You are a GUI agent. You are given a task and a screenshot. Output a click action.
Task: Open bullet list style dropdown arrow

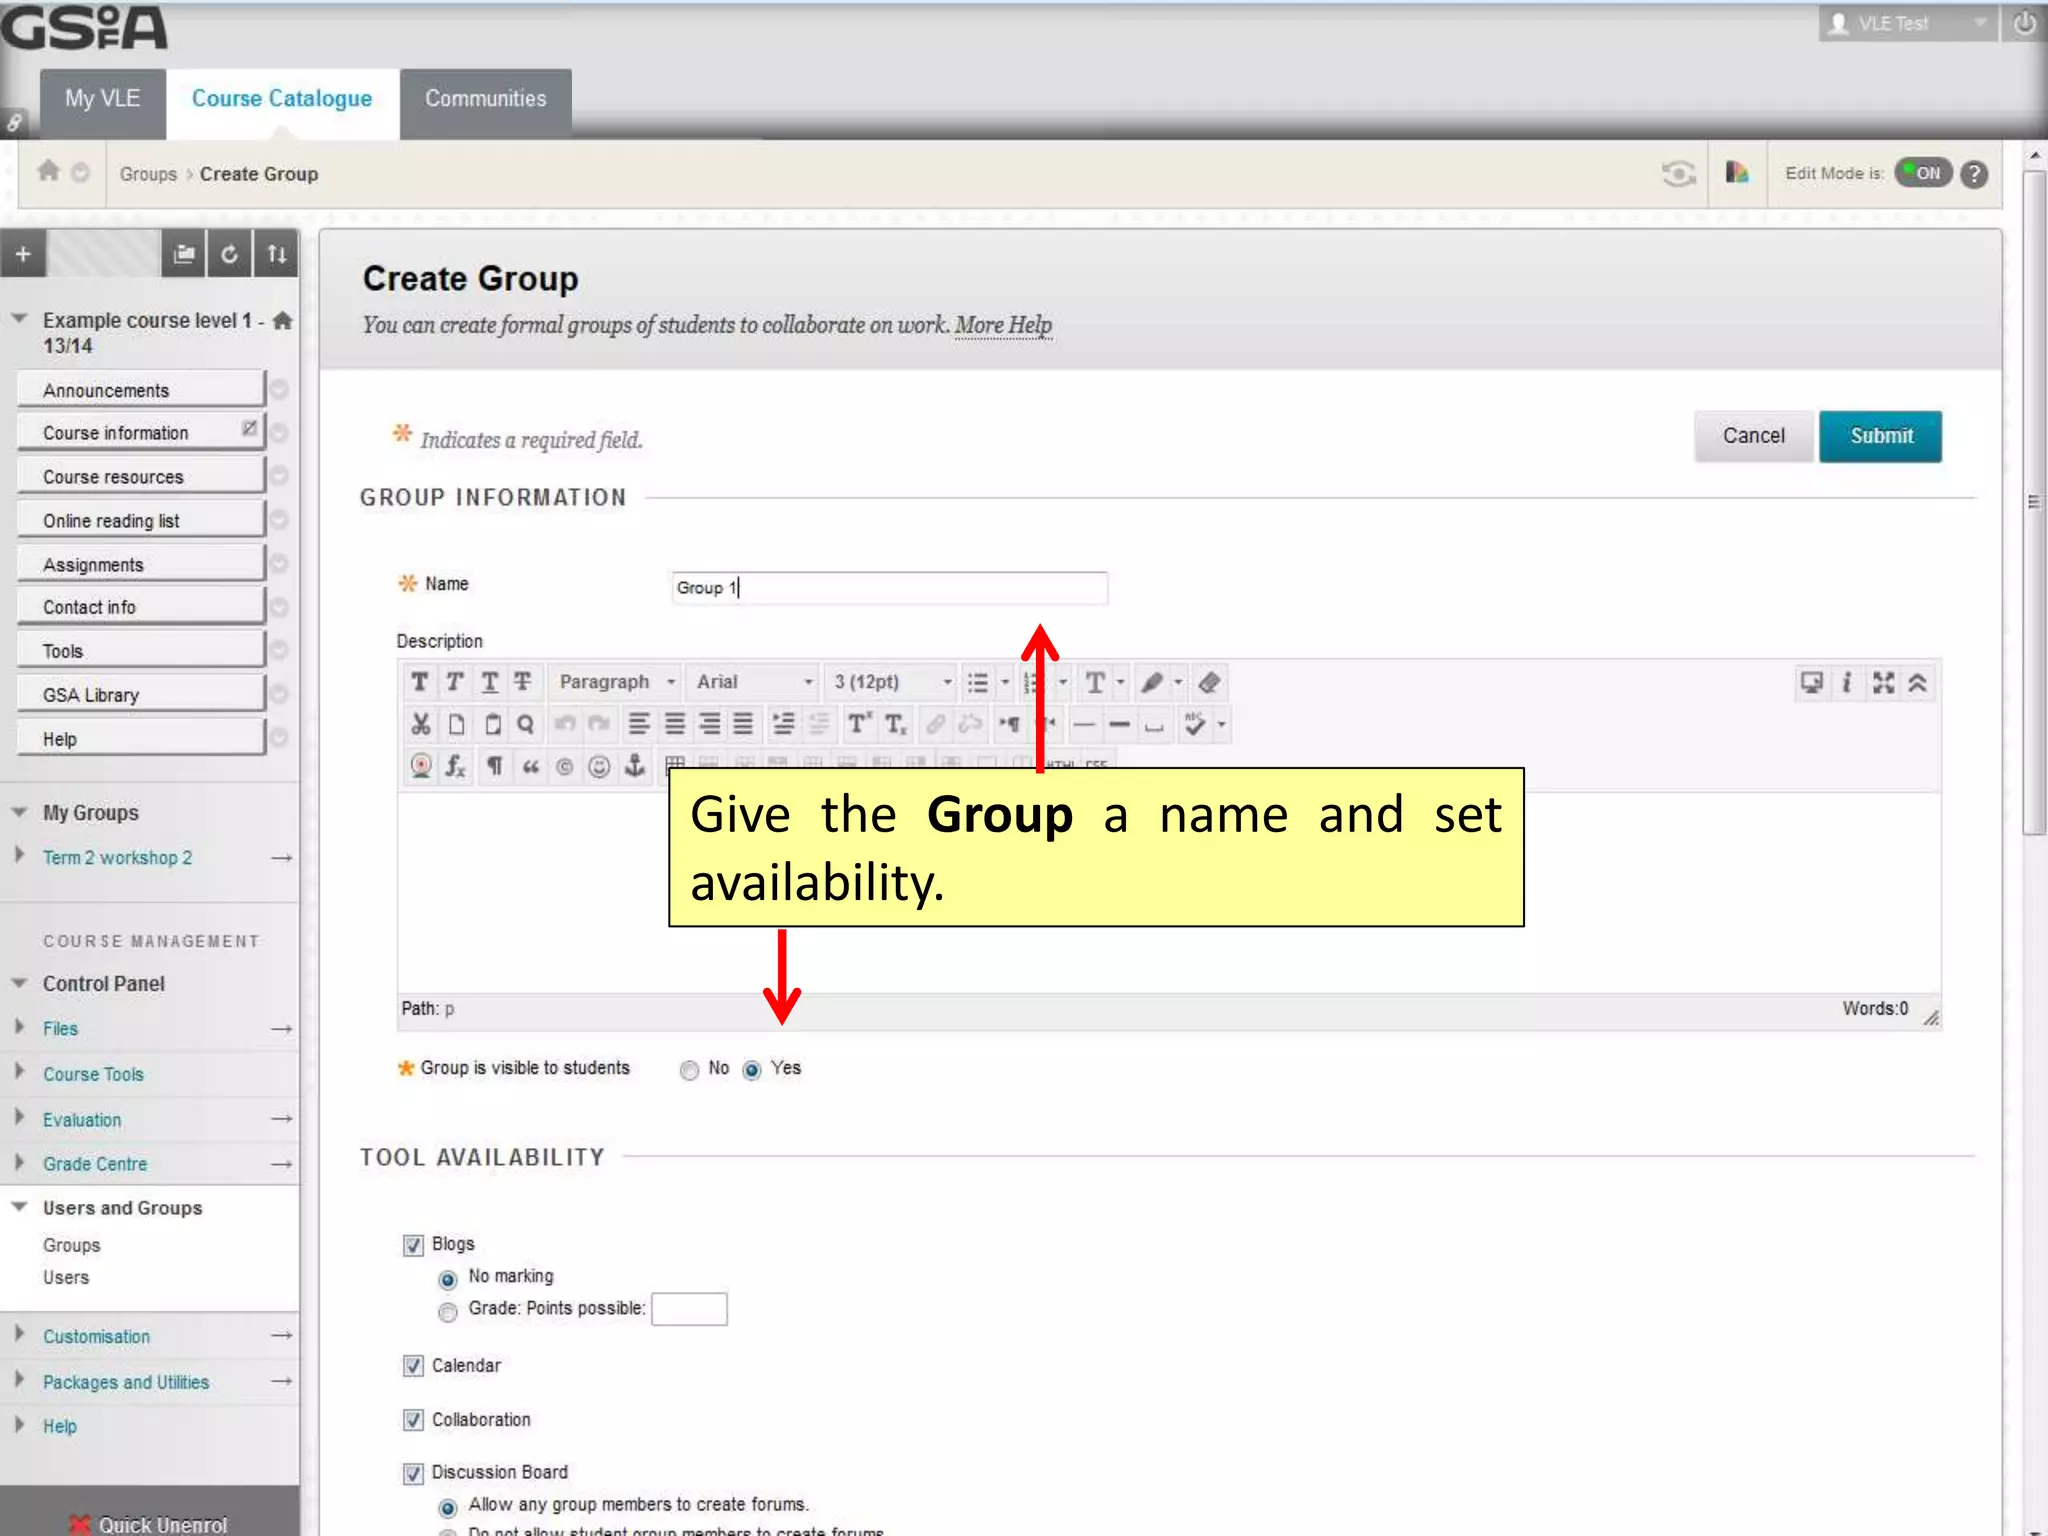pyautogui.click(x=1005, y=683)
